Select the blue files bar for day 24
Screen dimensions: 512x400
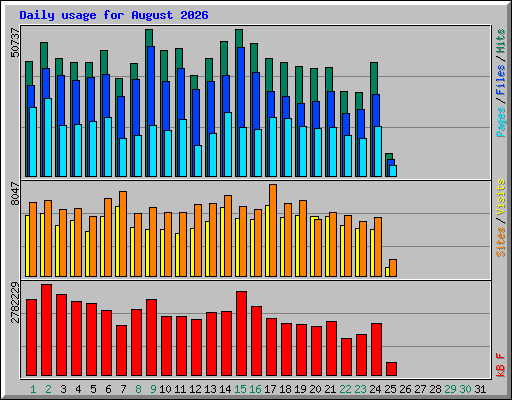tap(376, 110)
